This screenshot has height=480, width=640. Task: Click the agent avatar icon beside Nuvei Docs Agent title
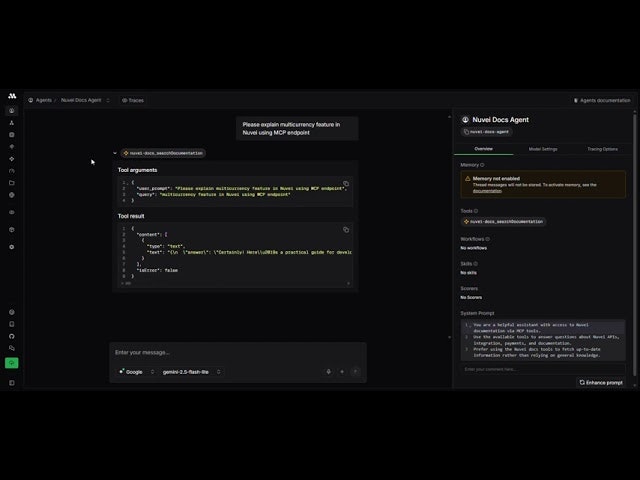(x=465, y=120)
